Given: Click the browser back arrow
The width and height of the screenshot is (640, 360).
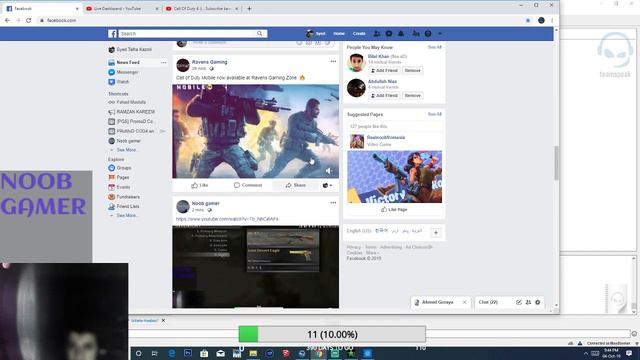Looking at the screenshot, I should [7, 20].
